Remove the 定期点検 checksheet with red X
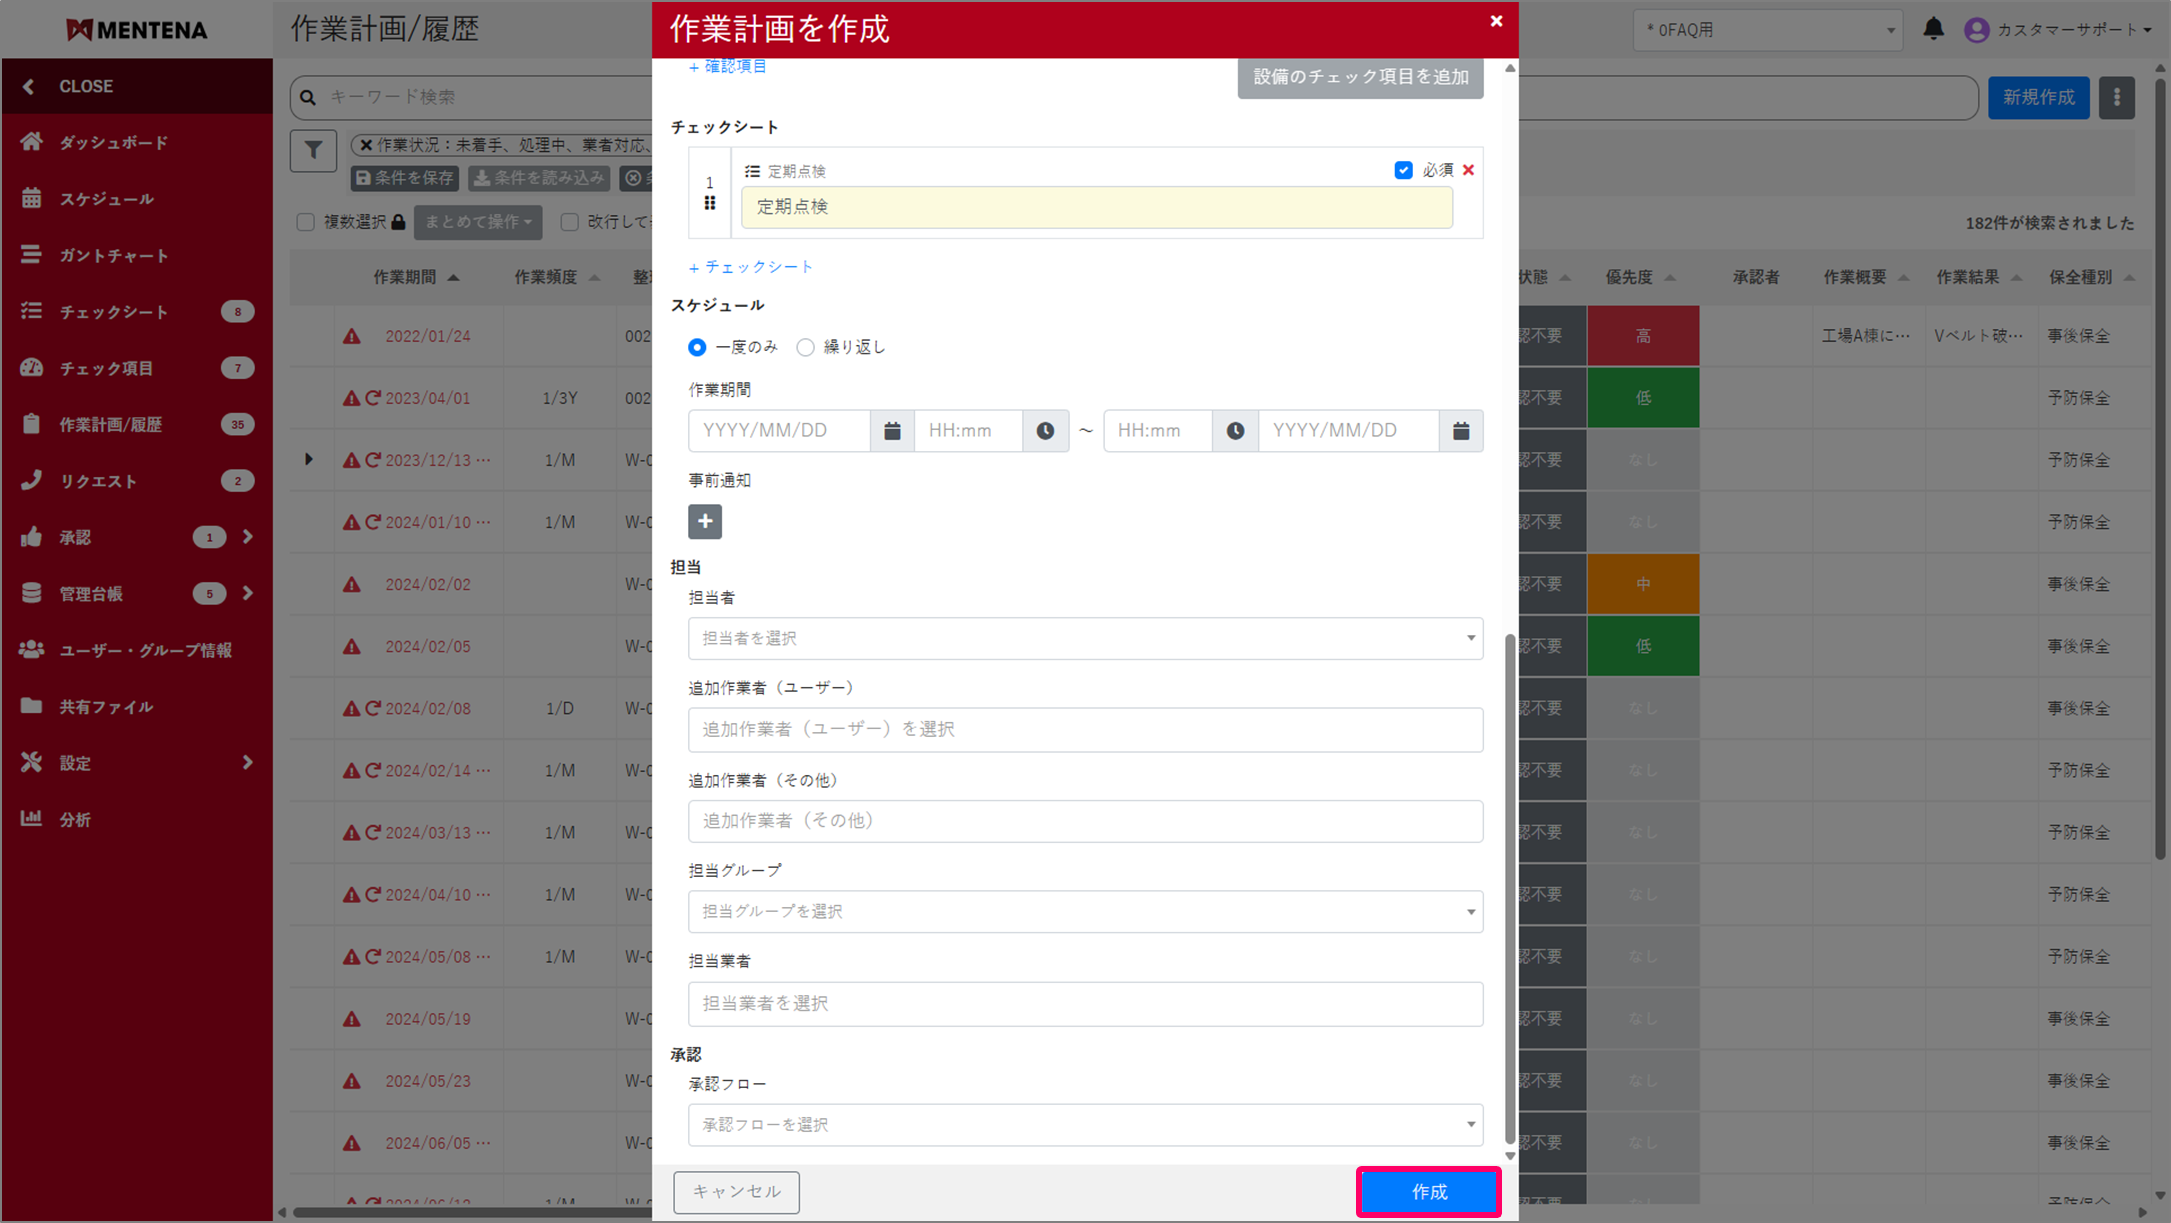Image resolution: width=2171 pixels, height=1223 pixels. point(1468,170)
